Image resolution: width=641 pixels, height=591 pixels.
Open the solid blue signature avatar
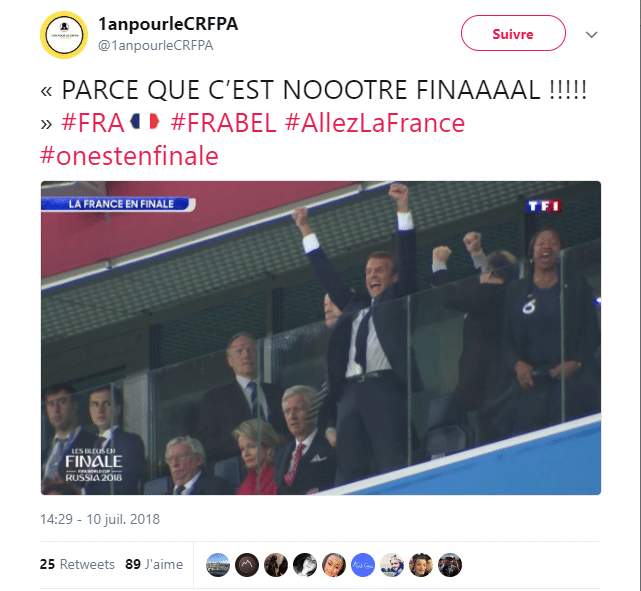click(363, 565)
